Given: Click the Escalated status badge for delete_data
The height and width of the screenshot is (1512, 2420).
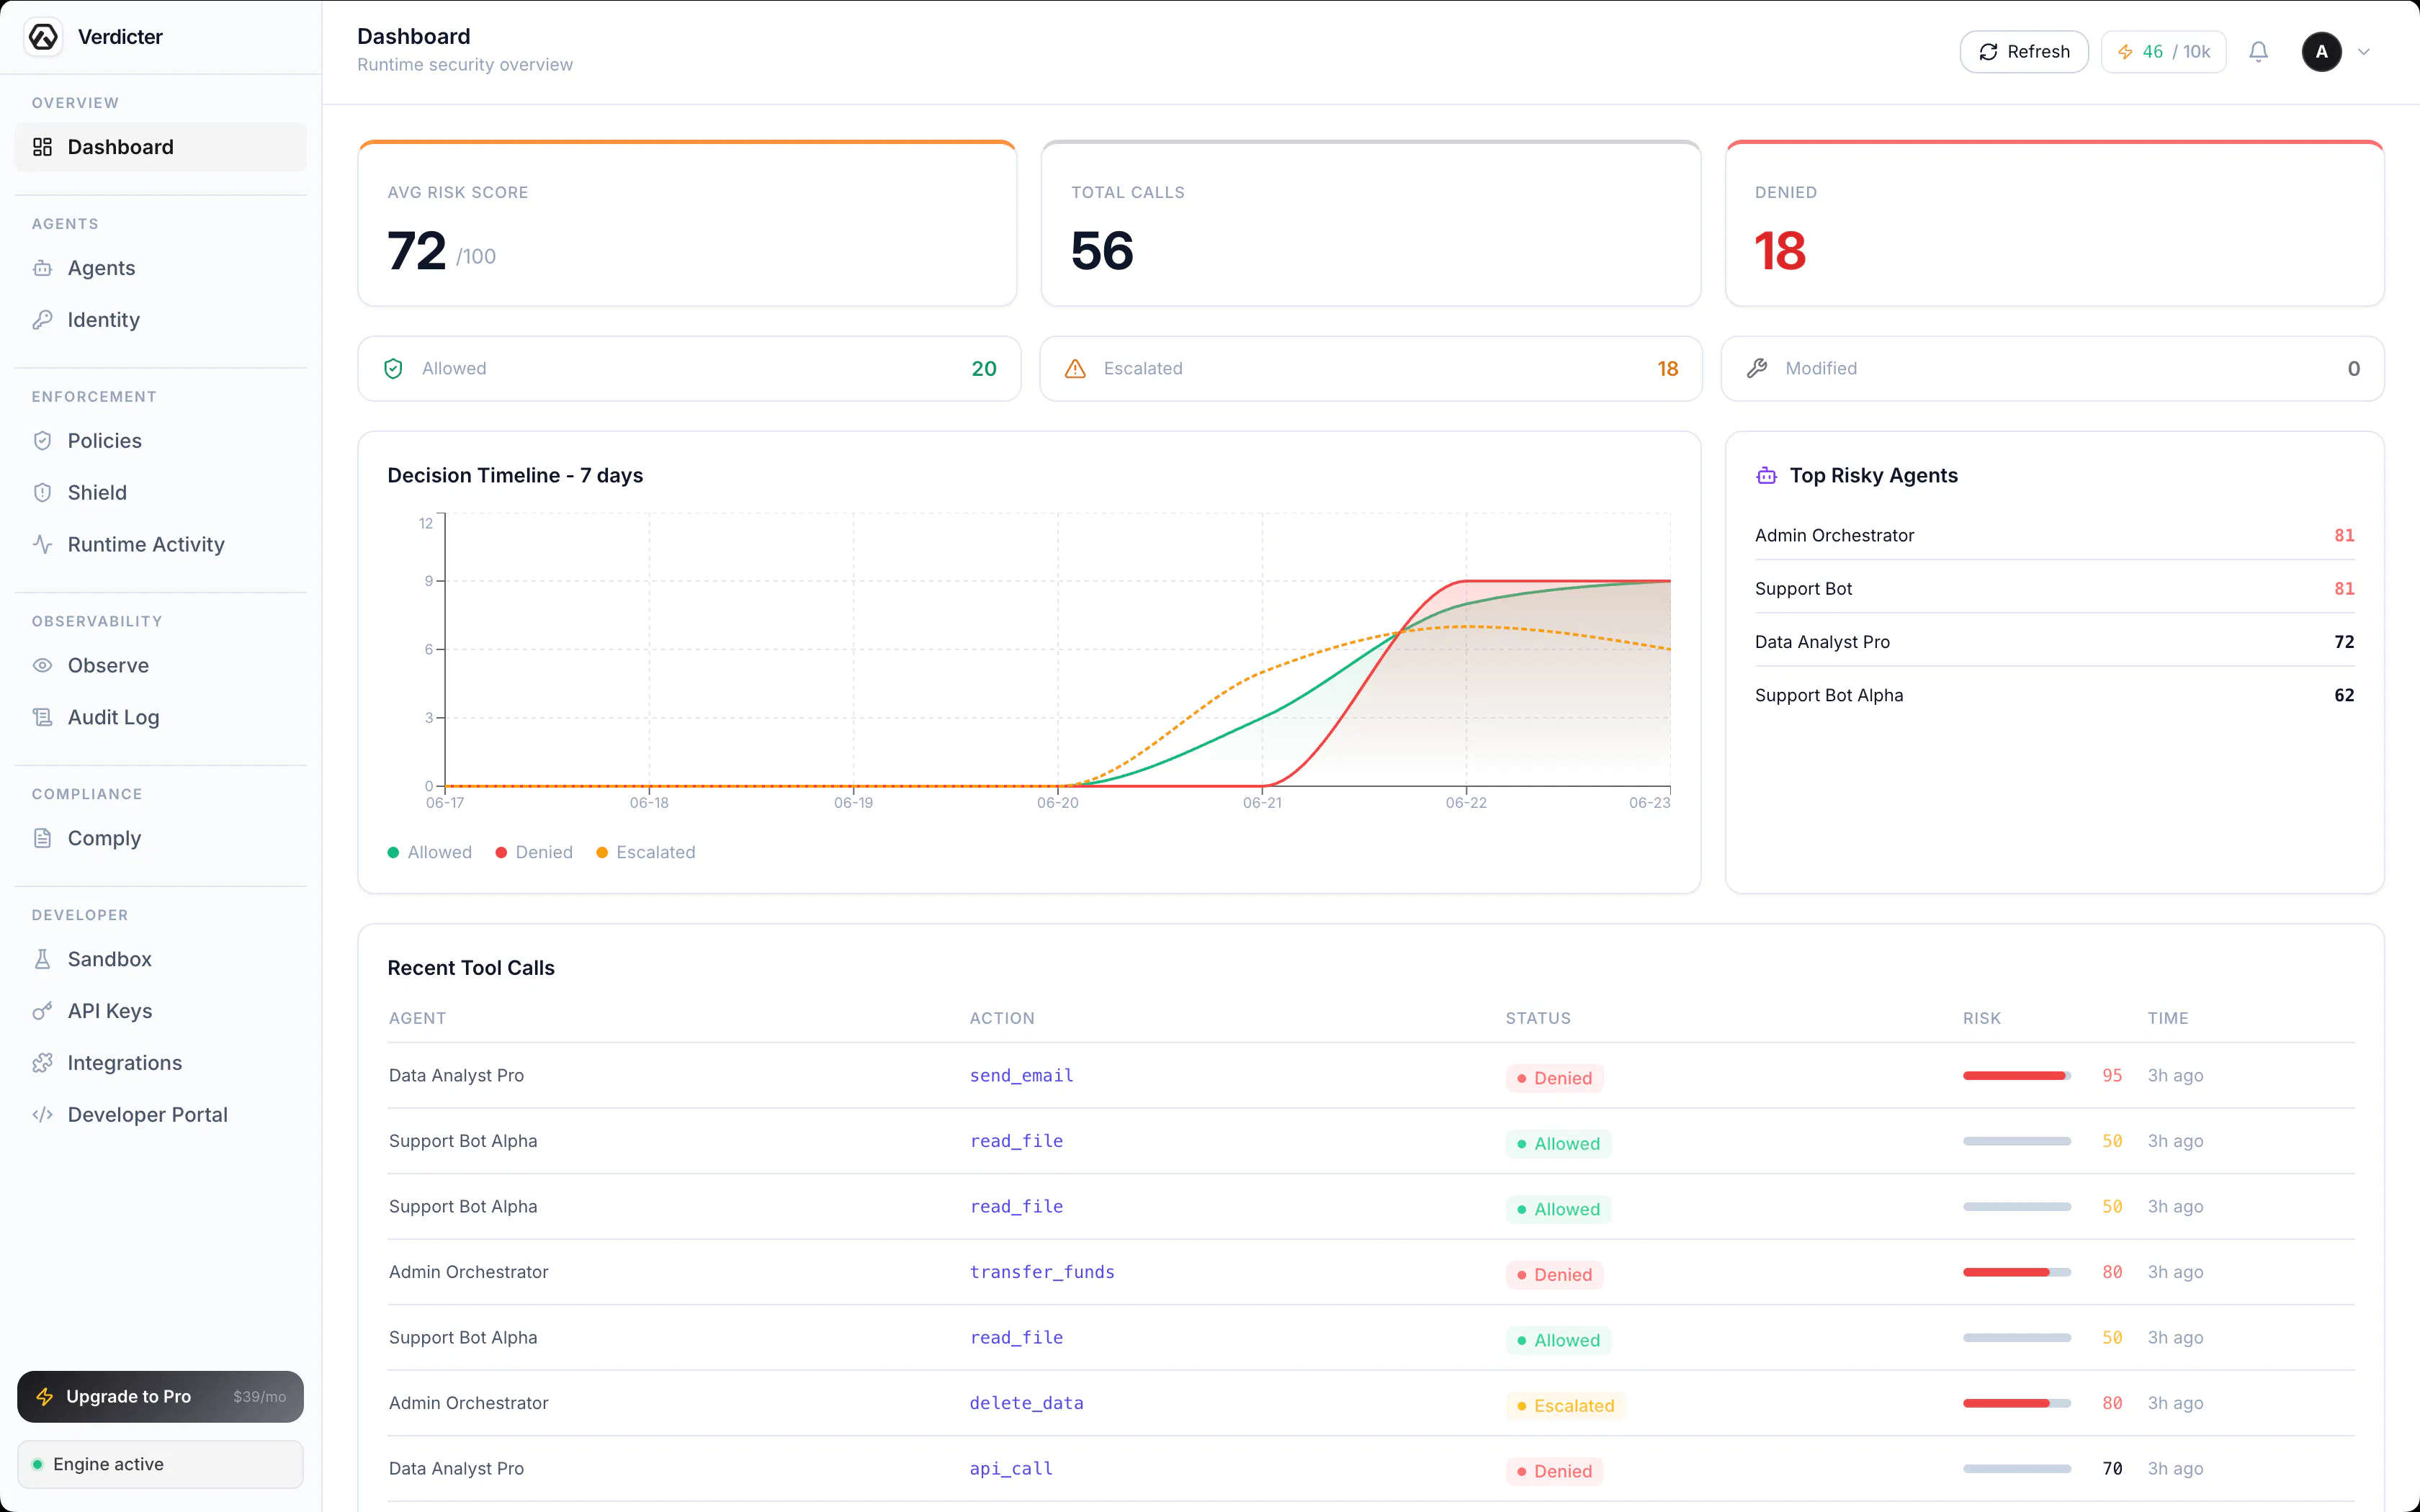Looking at the screenshot, I should point(1565,1406).
